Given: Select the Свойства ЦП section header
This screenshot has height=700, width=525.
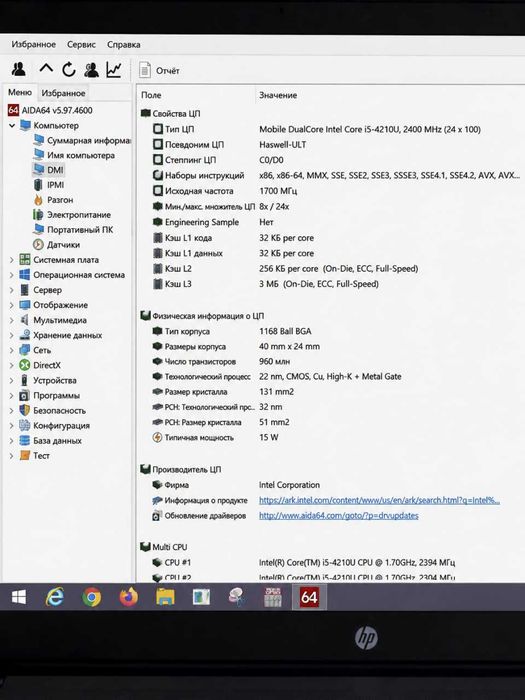Looking at the screenshot, I should point(171,113).
